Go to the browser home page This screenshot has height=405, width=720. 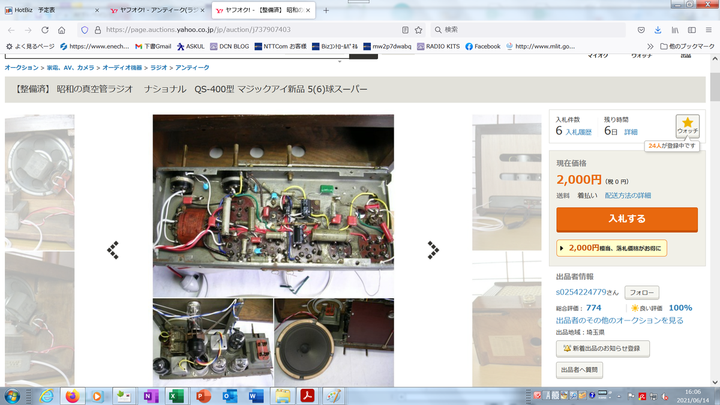coord(61,30)
